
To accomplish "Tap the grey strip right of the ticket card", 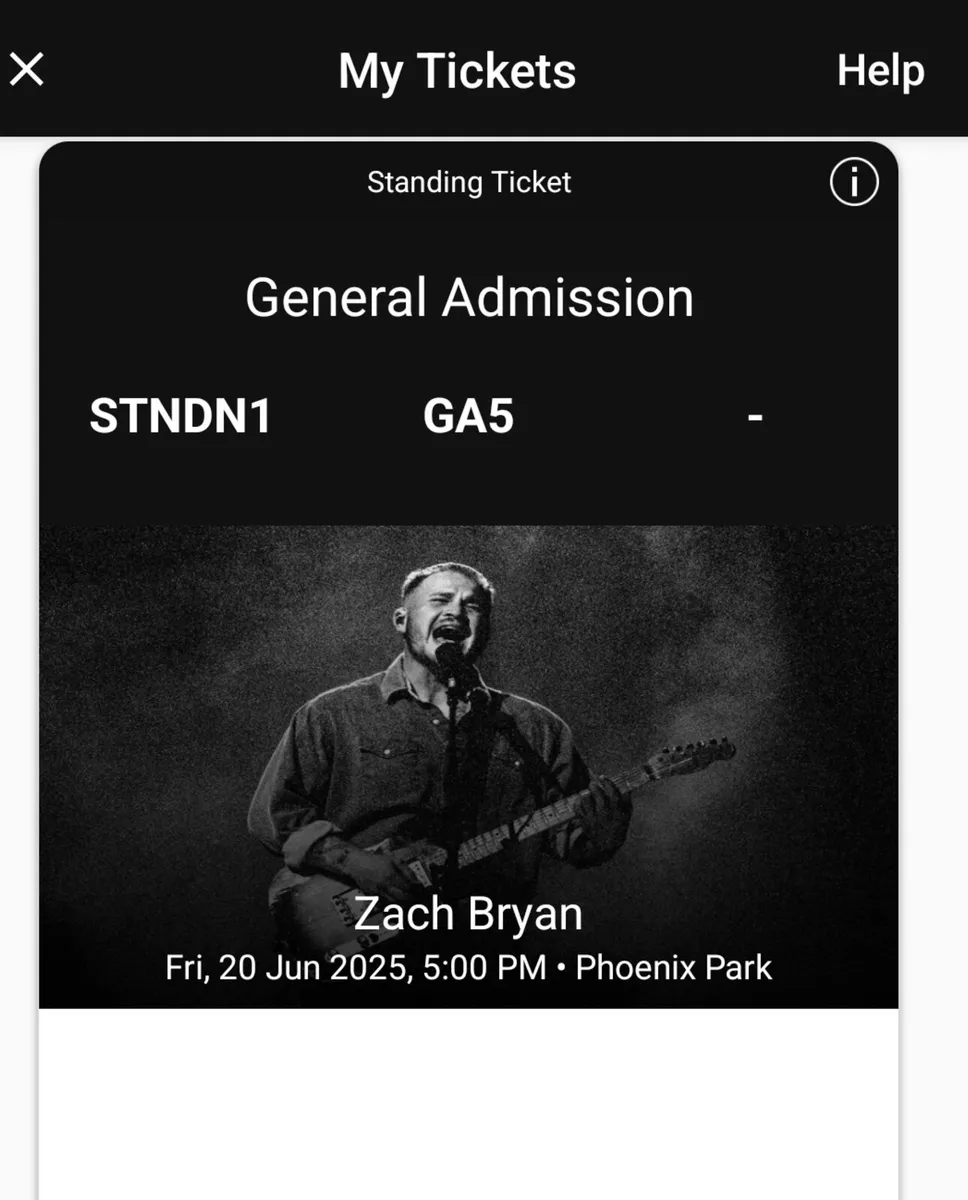I will coord(933,668).
